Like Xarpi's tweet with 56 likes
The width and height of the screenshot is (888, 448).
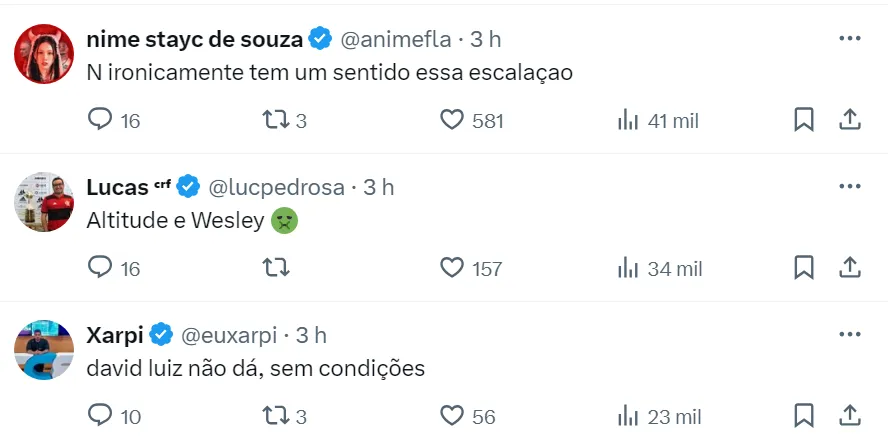453,414
